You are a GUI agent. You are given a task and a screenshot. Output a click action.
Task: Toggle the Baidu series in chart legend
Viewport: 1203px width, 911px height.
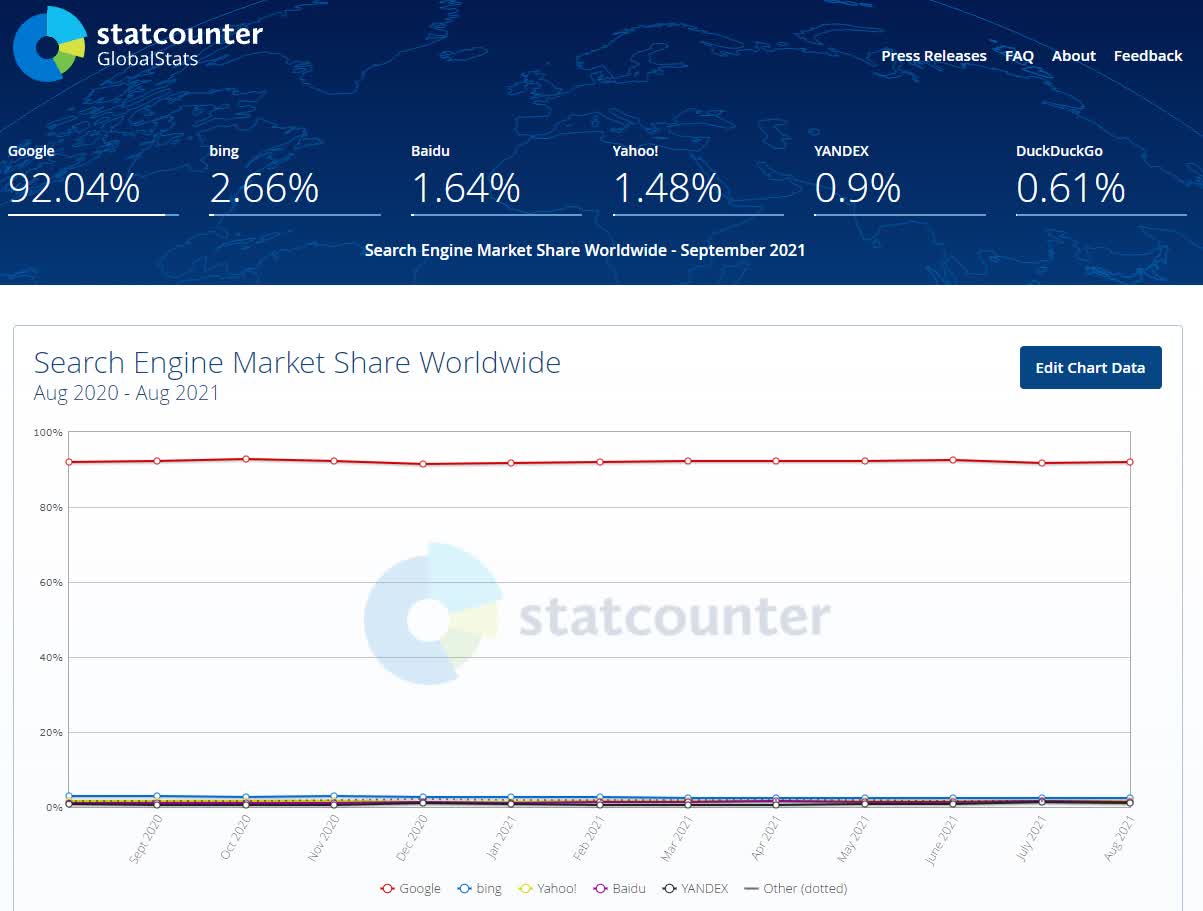619,888
